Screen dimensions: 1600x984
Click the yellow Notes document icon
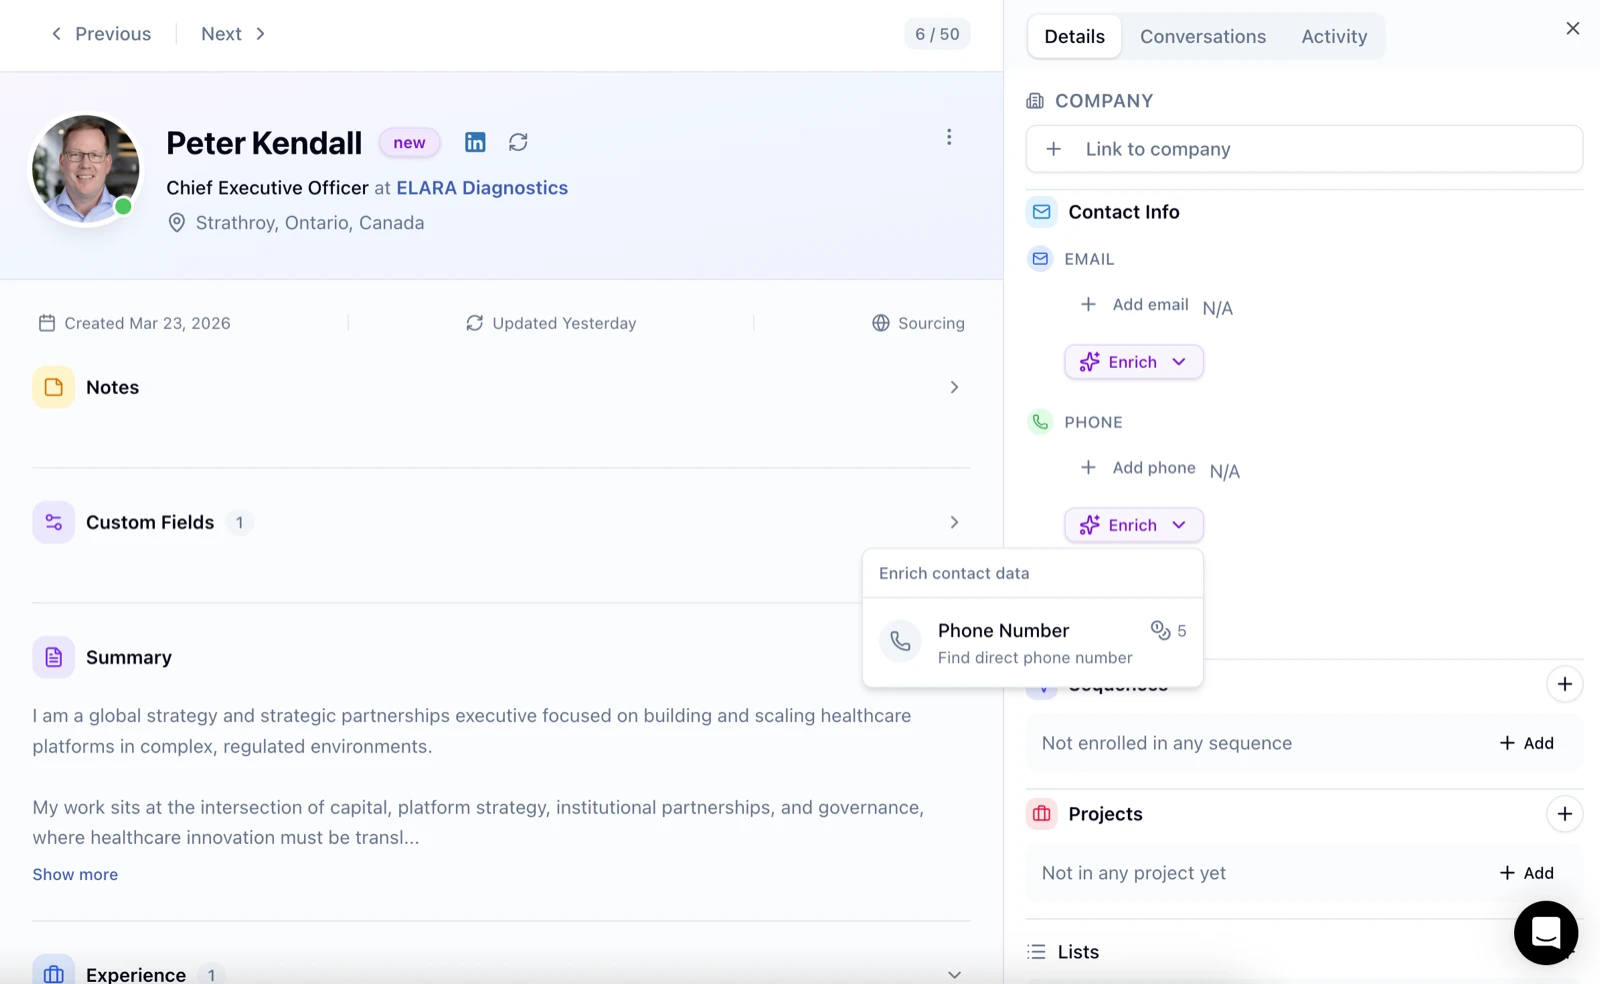click(x=53, y=386)
